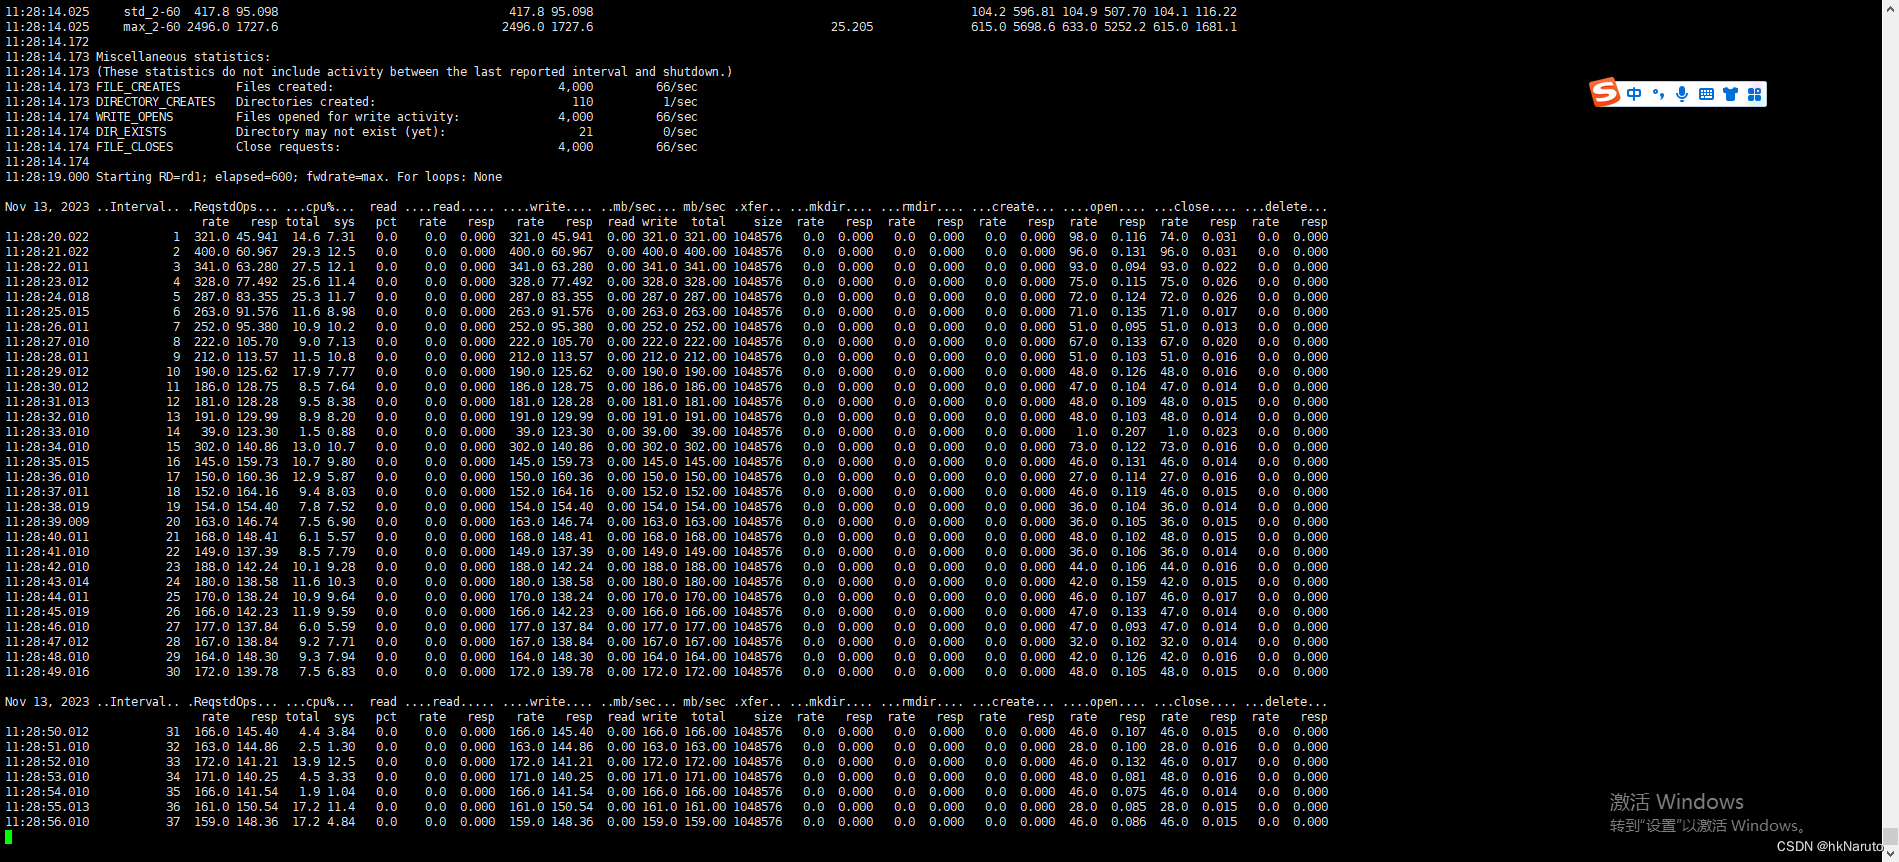Select the text "Miscellaneous statistics:"
Screen dimensions: 1899x862
coord(183,57)
